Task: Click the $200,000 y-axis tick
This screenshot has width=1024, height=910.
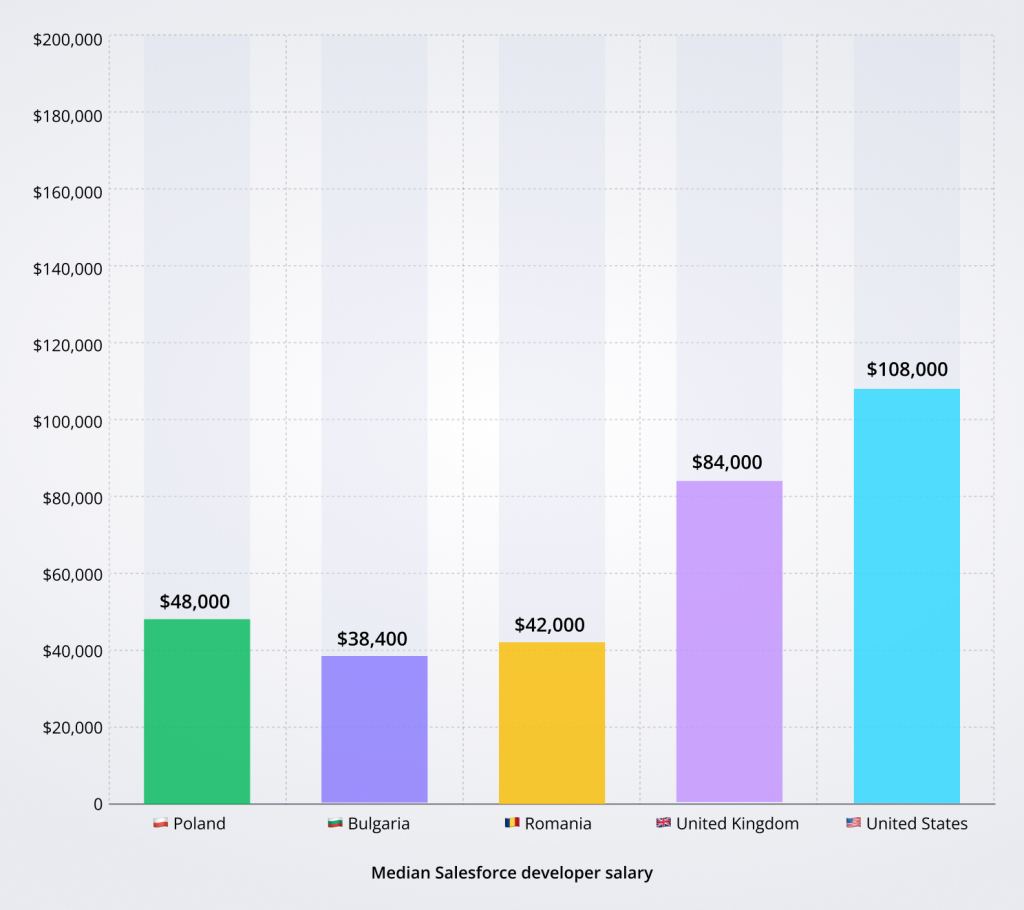Action: (68, 39)
